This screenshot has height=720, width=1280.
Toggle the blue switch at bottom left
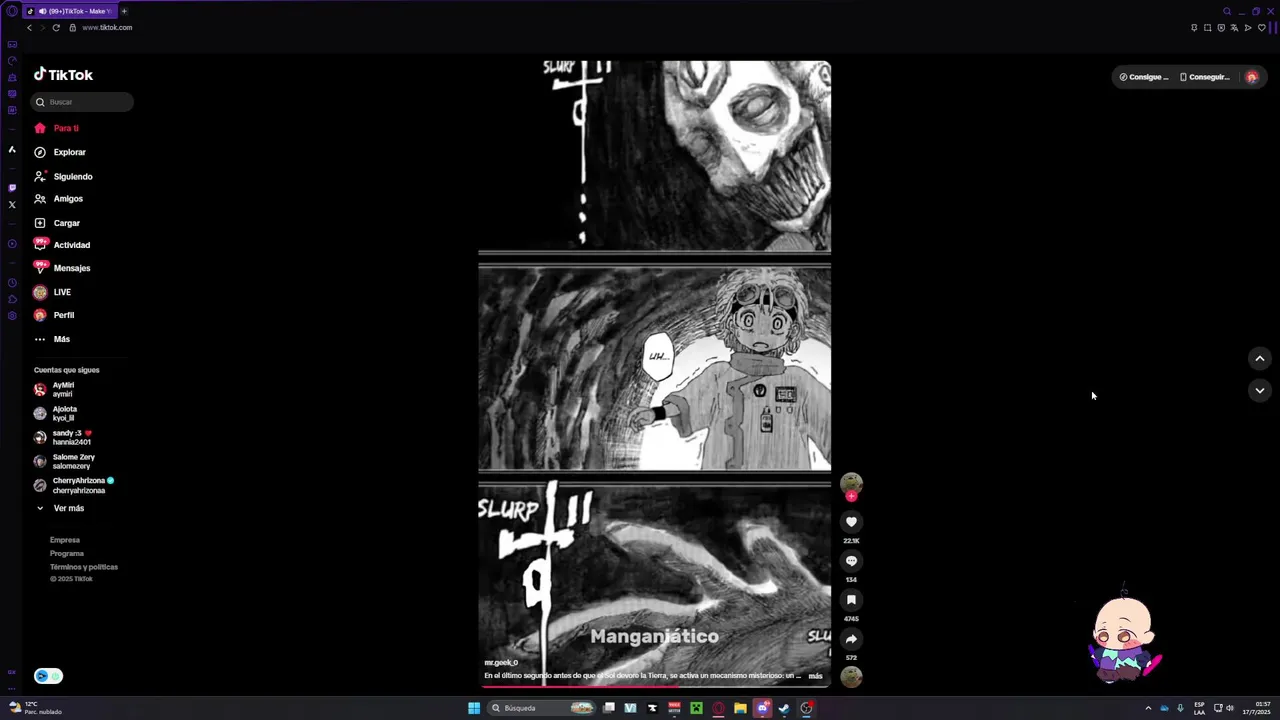[48, 676]
